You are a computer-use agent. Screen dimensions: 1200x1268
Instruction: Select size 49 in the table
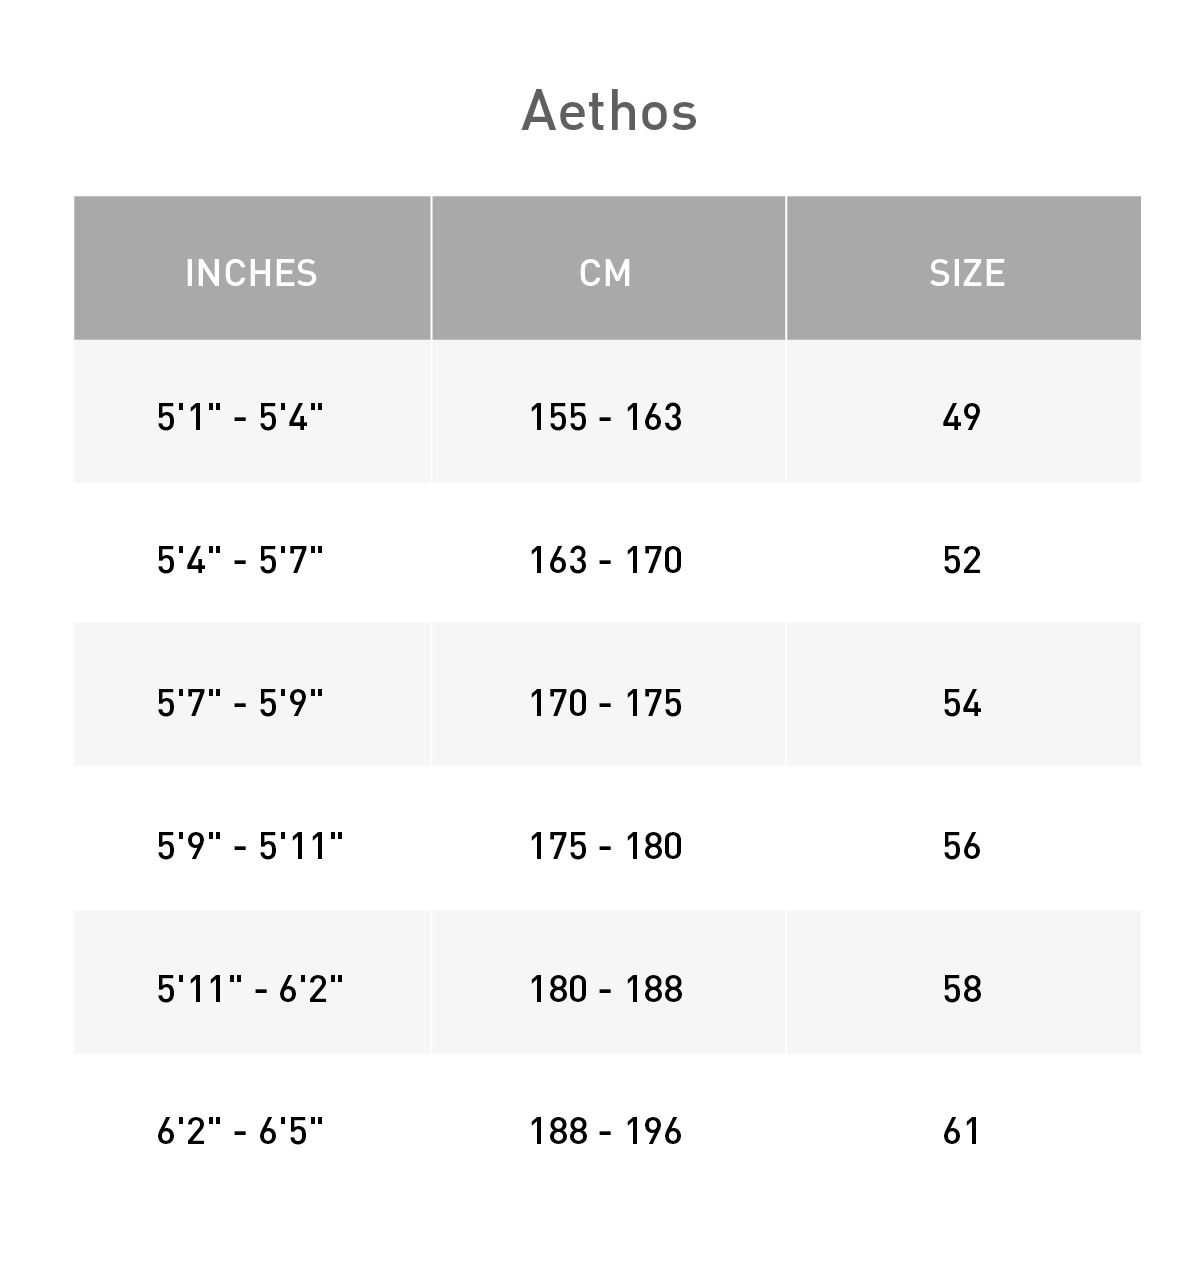click(962, 417)
